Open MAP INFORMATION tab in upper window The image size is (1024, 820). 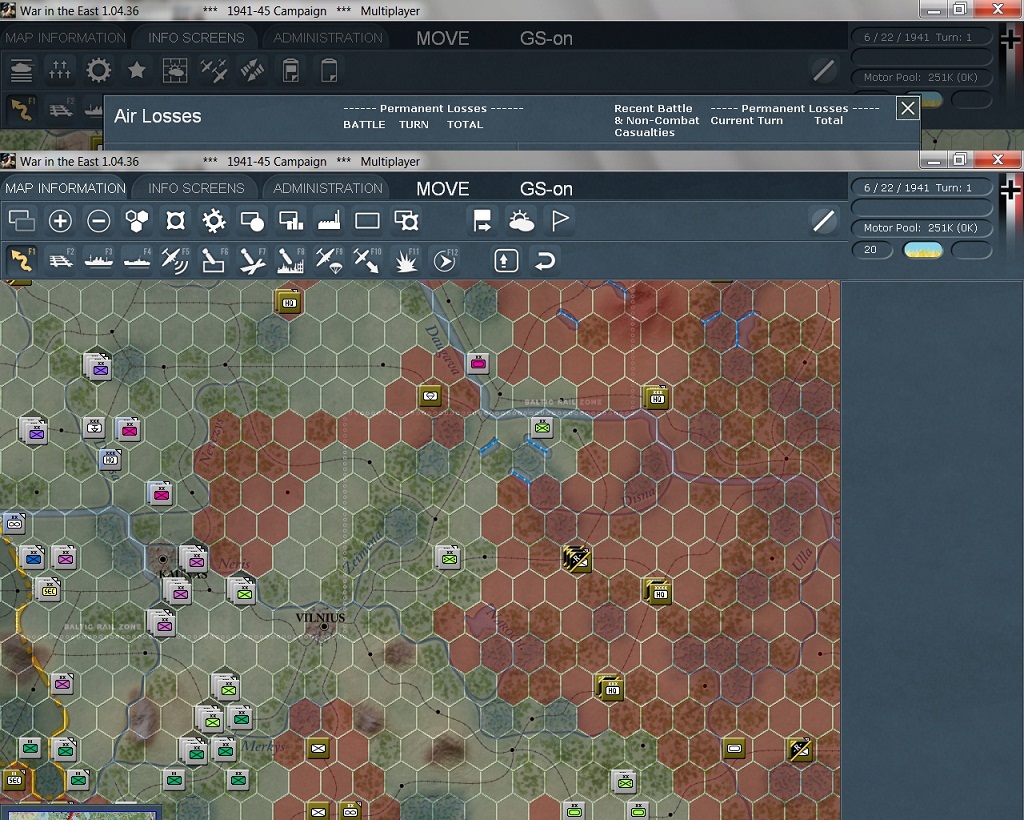65,38
